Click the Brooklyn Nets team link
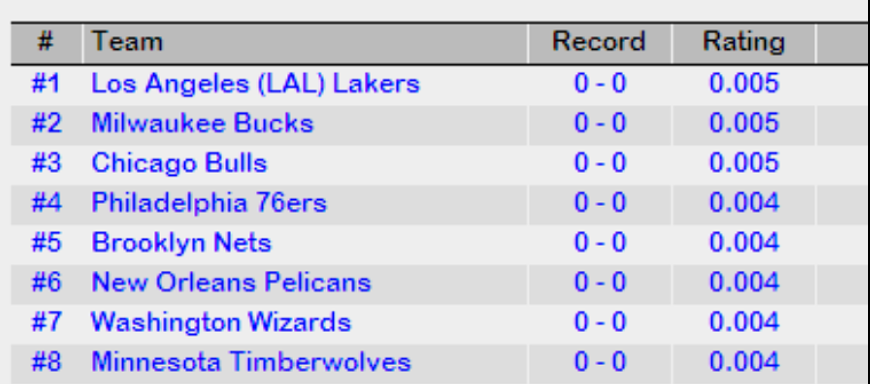This screenshot has height=384, width=870. [181, 243]
